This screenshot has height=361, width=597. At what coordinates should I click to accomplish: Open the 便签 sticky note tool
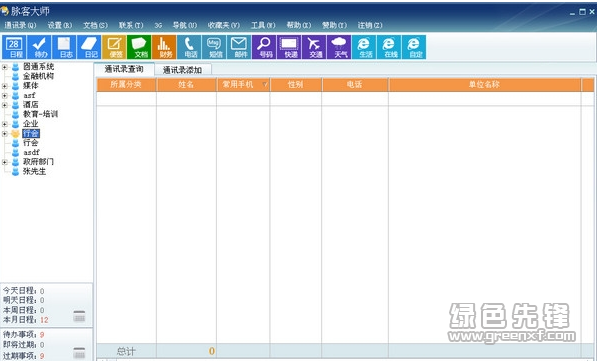point(114,47)
